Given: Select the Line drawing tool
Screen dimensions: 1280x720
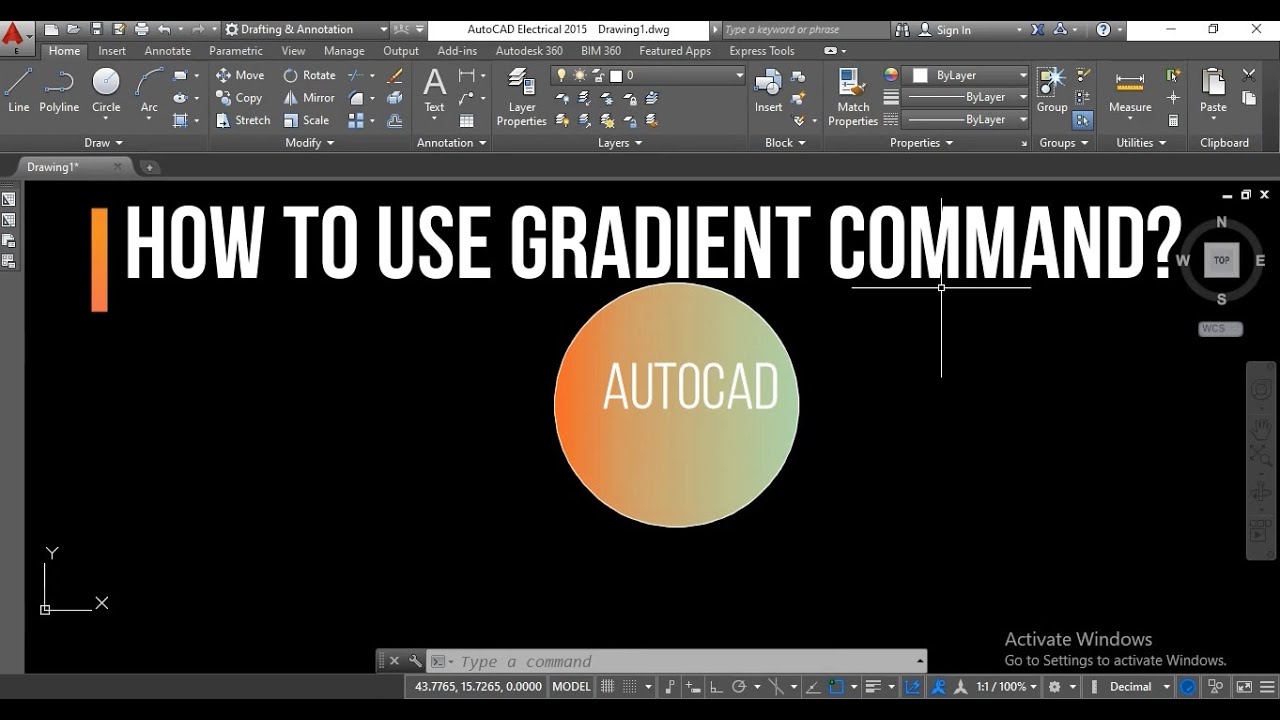Looking at the screenshot, I should pos(19,90).
